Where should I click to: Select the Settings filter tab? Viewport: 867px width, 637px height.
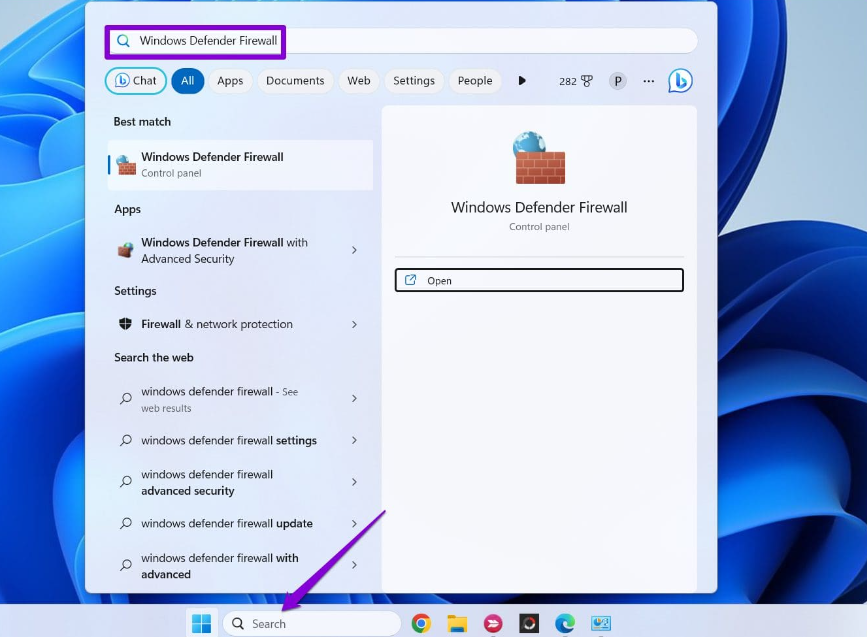(414, 81)
